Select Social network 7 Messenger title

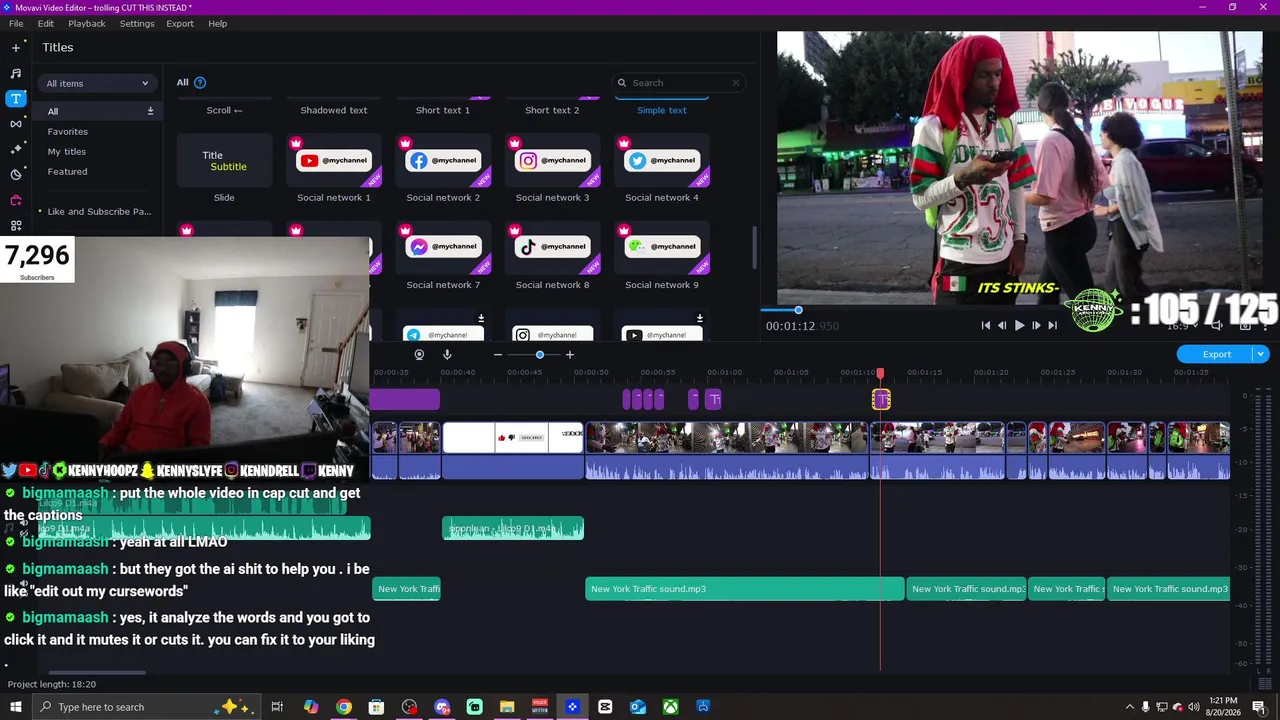click(443, 248)
